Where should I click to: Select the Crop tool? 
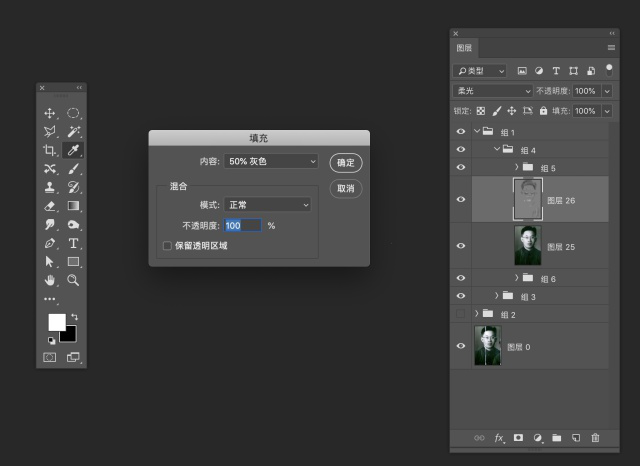point(50,150)
